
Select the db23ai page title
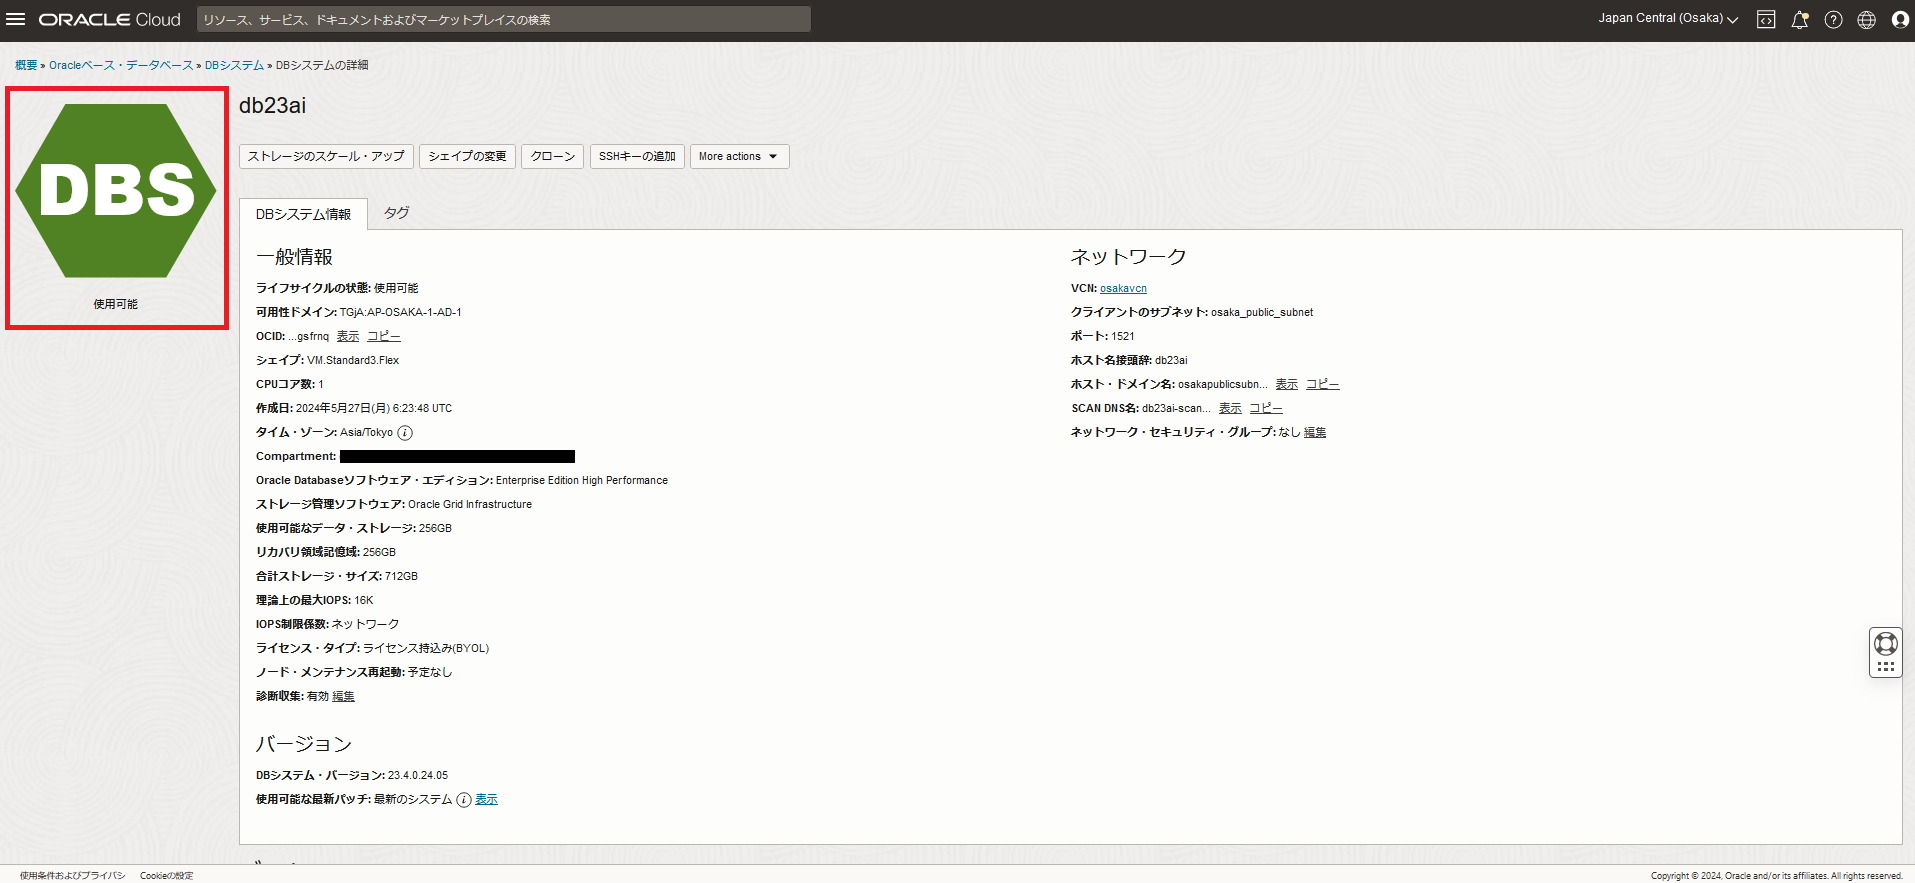(272, 106)
